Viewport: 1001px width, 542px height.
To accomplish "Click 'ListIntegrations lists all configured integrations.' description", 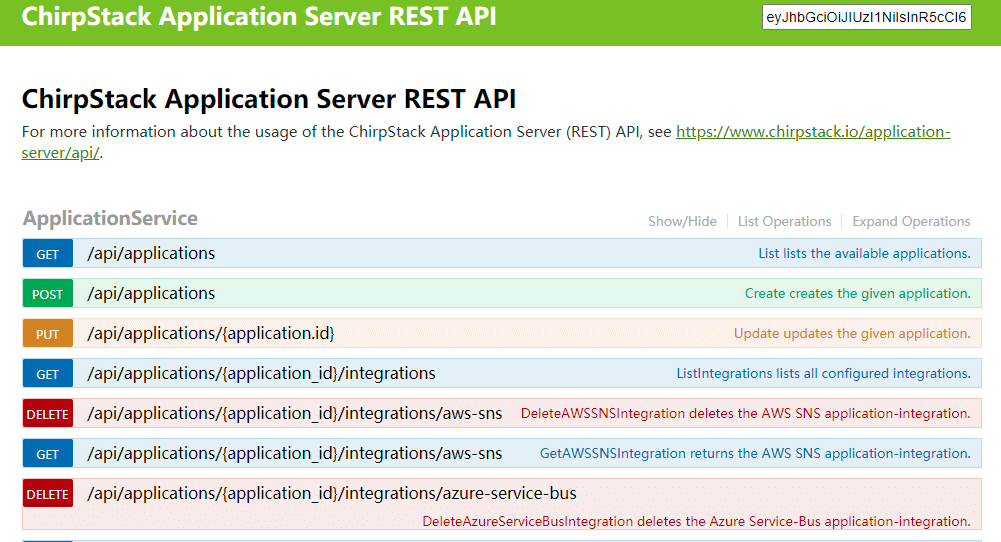I will point(824,373).
